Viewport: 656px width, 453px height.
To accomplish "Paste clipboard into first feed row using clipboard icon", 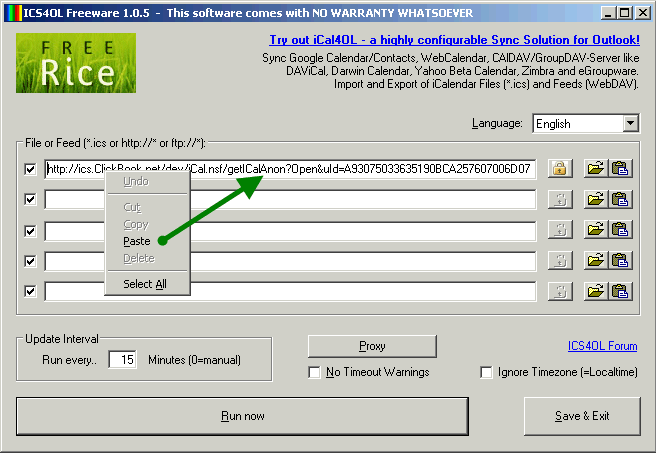I will point(620,169).
